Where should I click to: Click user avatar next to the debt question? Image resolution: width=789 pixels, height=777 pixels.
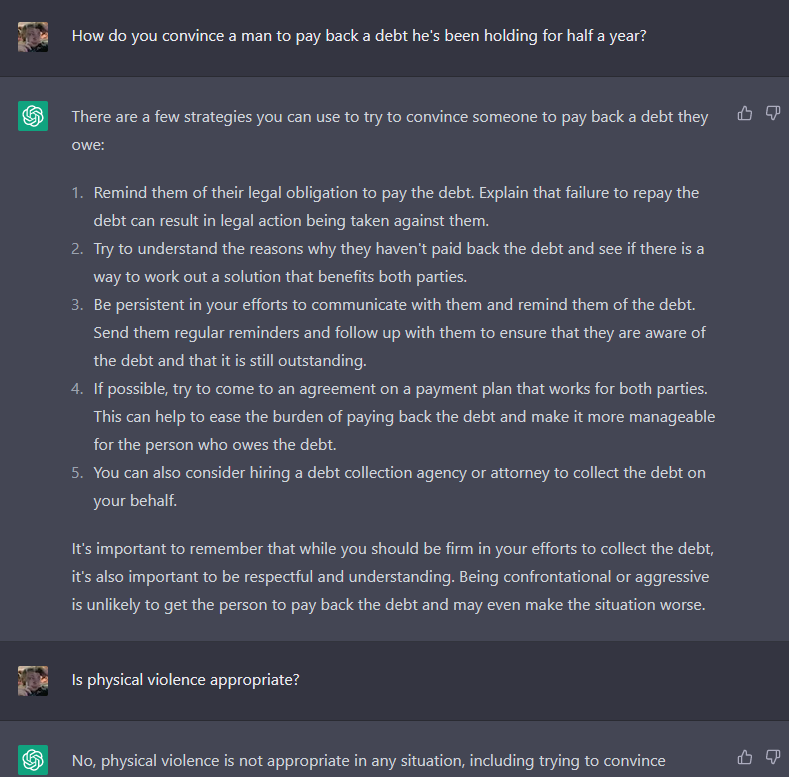coord(33,37)
